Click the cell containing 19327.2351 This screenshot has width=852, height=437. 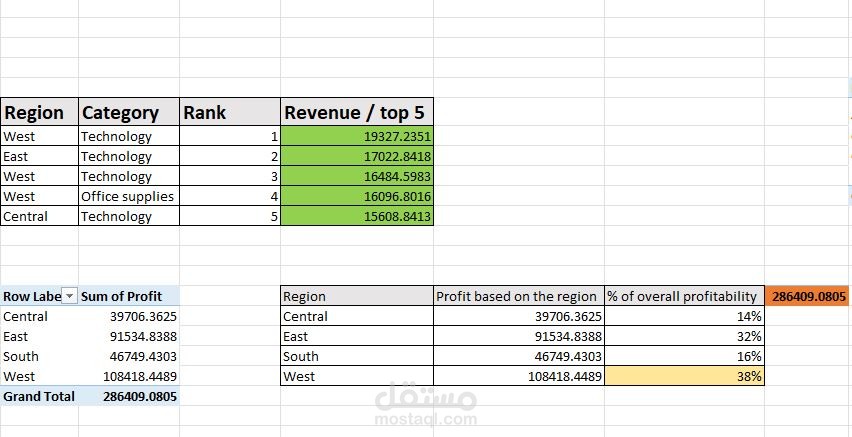357,136
